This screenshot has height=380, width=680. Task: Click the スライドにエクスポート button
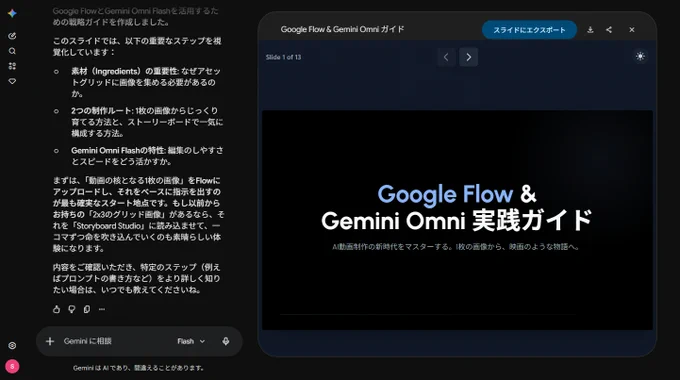coord(529,30)
